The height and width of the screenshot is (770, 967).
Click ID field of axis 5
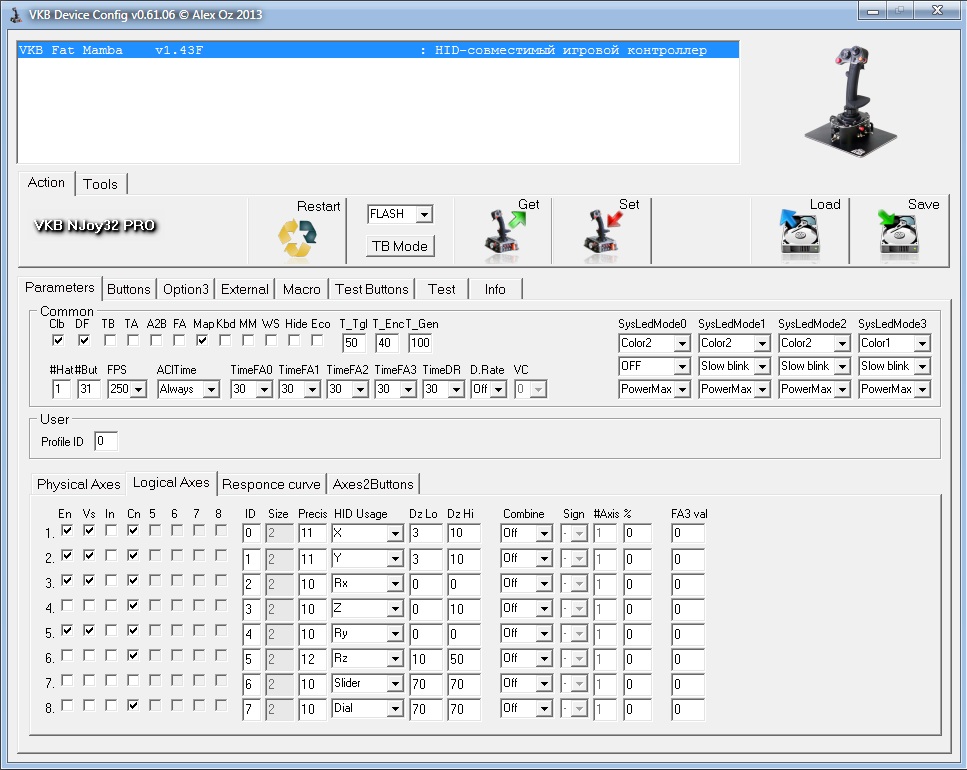252,634
